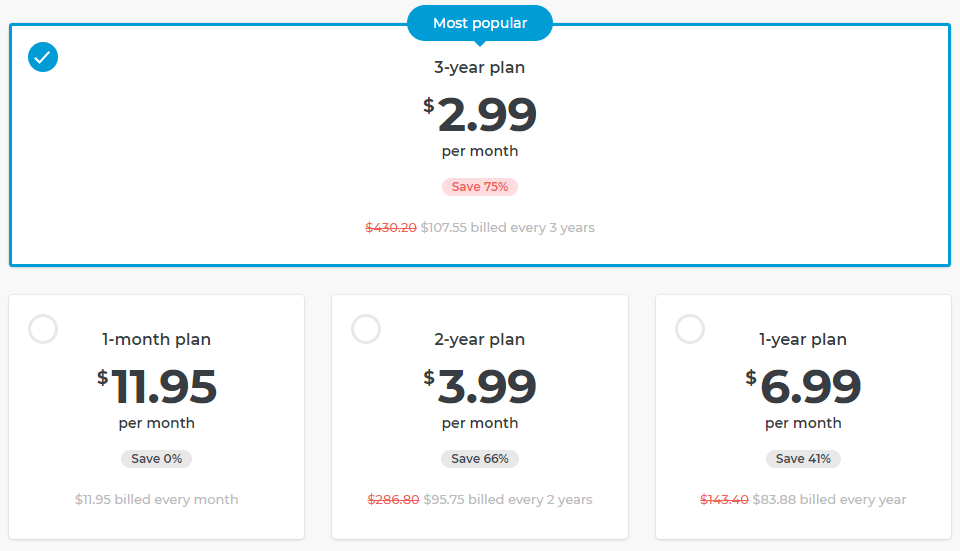
Task: Click the 1-month plan title
Action: (156, 339)
